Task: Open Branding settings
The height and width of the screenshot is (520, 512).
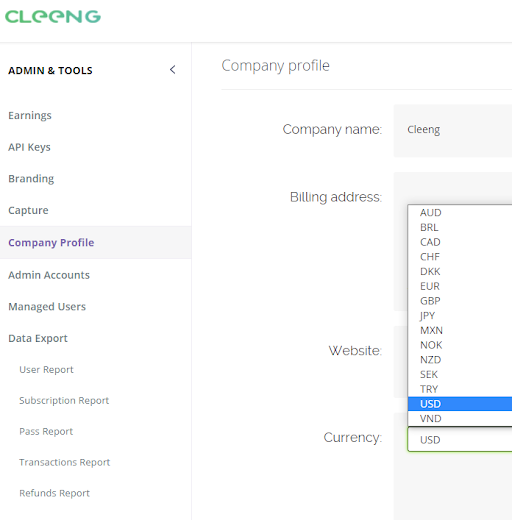Action: point(31,179)
